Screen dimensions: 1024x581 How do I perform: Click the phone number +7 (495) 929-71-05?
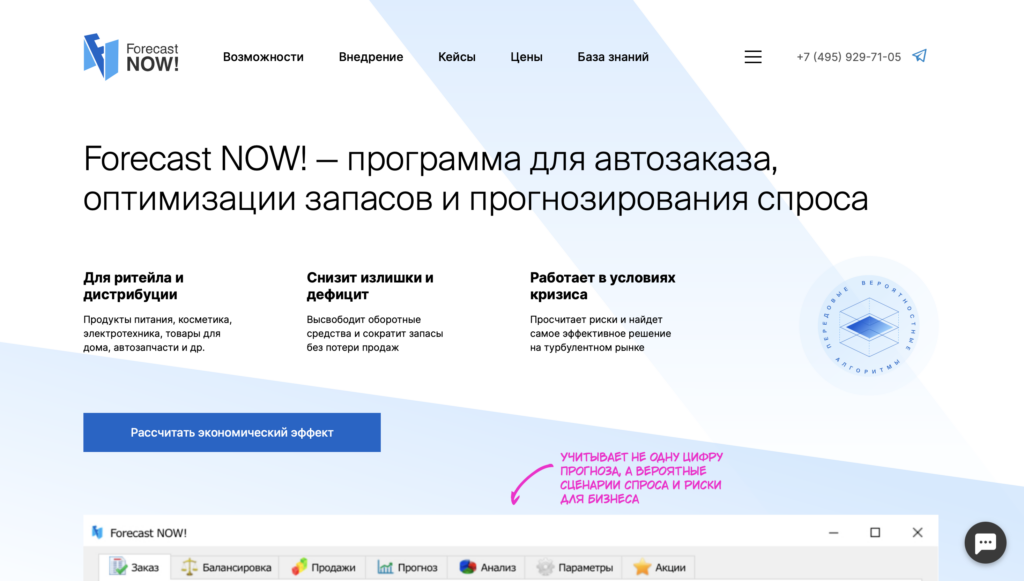click(848, 57)
